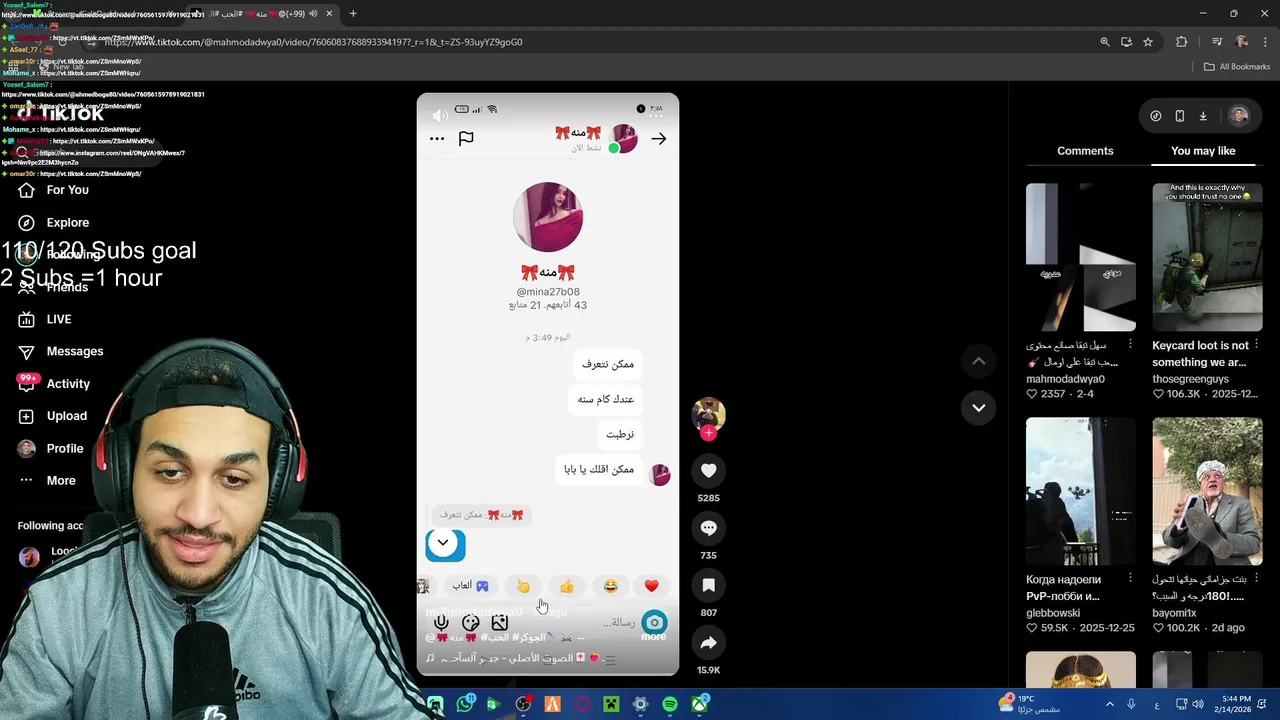The image size is (1280, 720).
Task: Like the TikTok video via heart icon
Action: click(x=708, y=470)
